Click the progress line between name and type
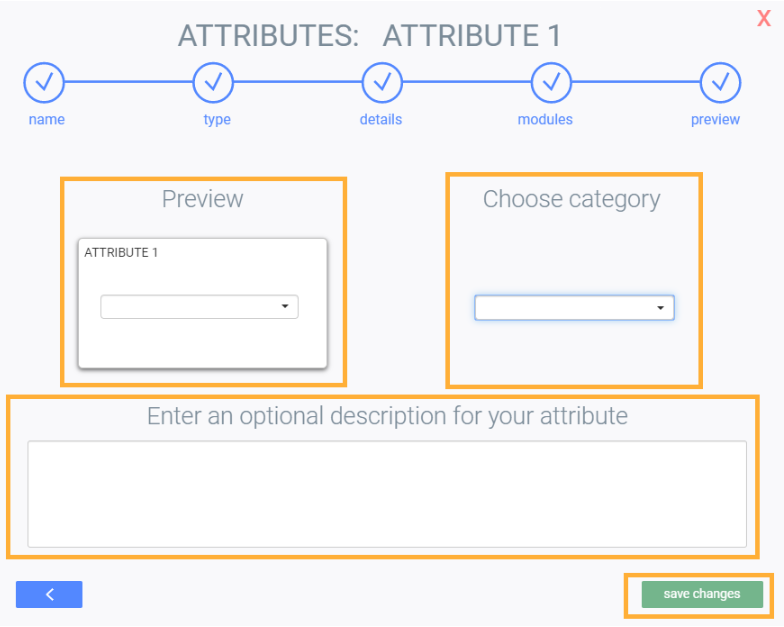The image size is (784, 627). [128, 83]
